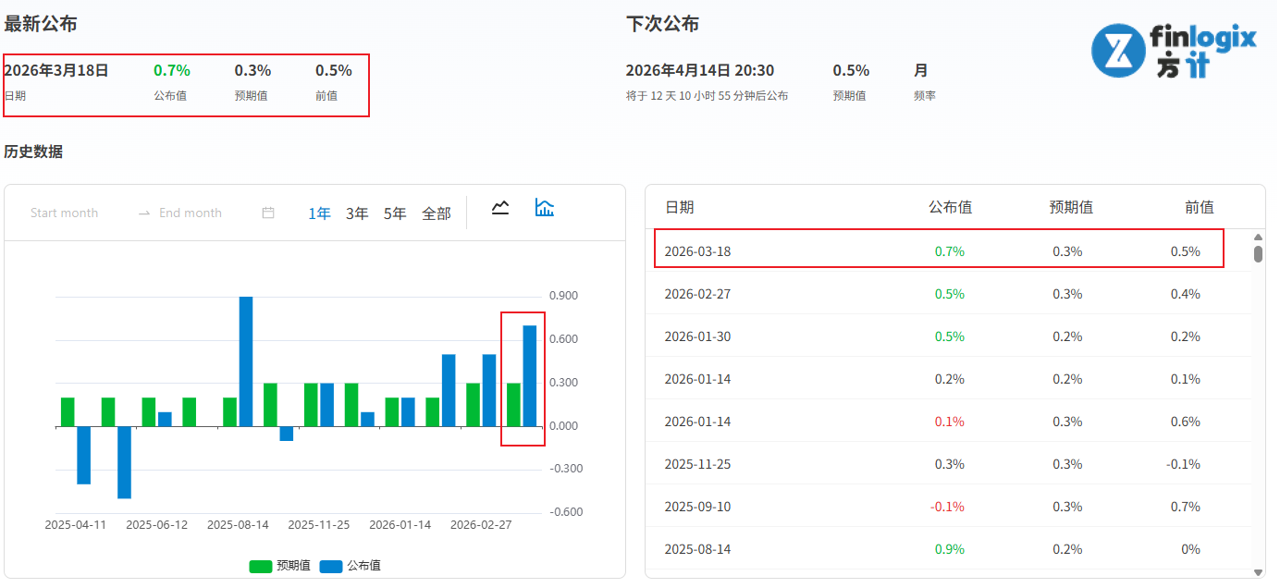This screenshot has height=584, width=1277.
Task: Show 全部 historical data range
Action: 436,213
